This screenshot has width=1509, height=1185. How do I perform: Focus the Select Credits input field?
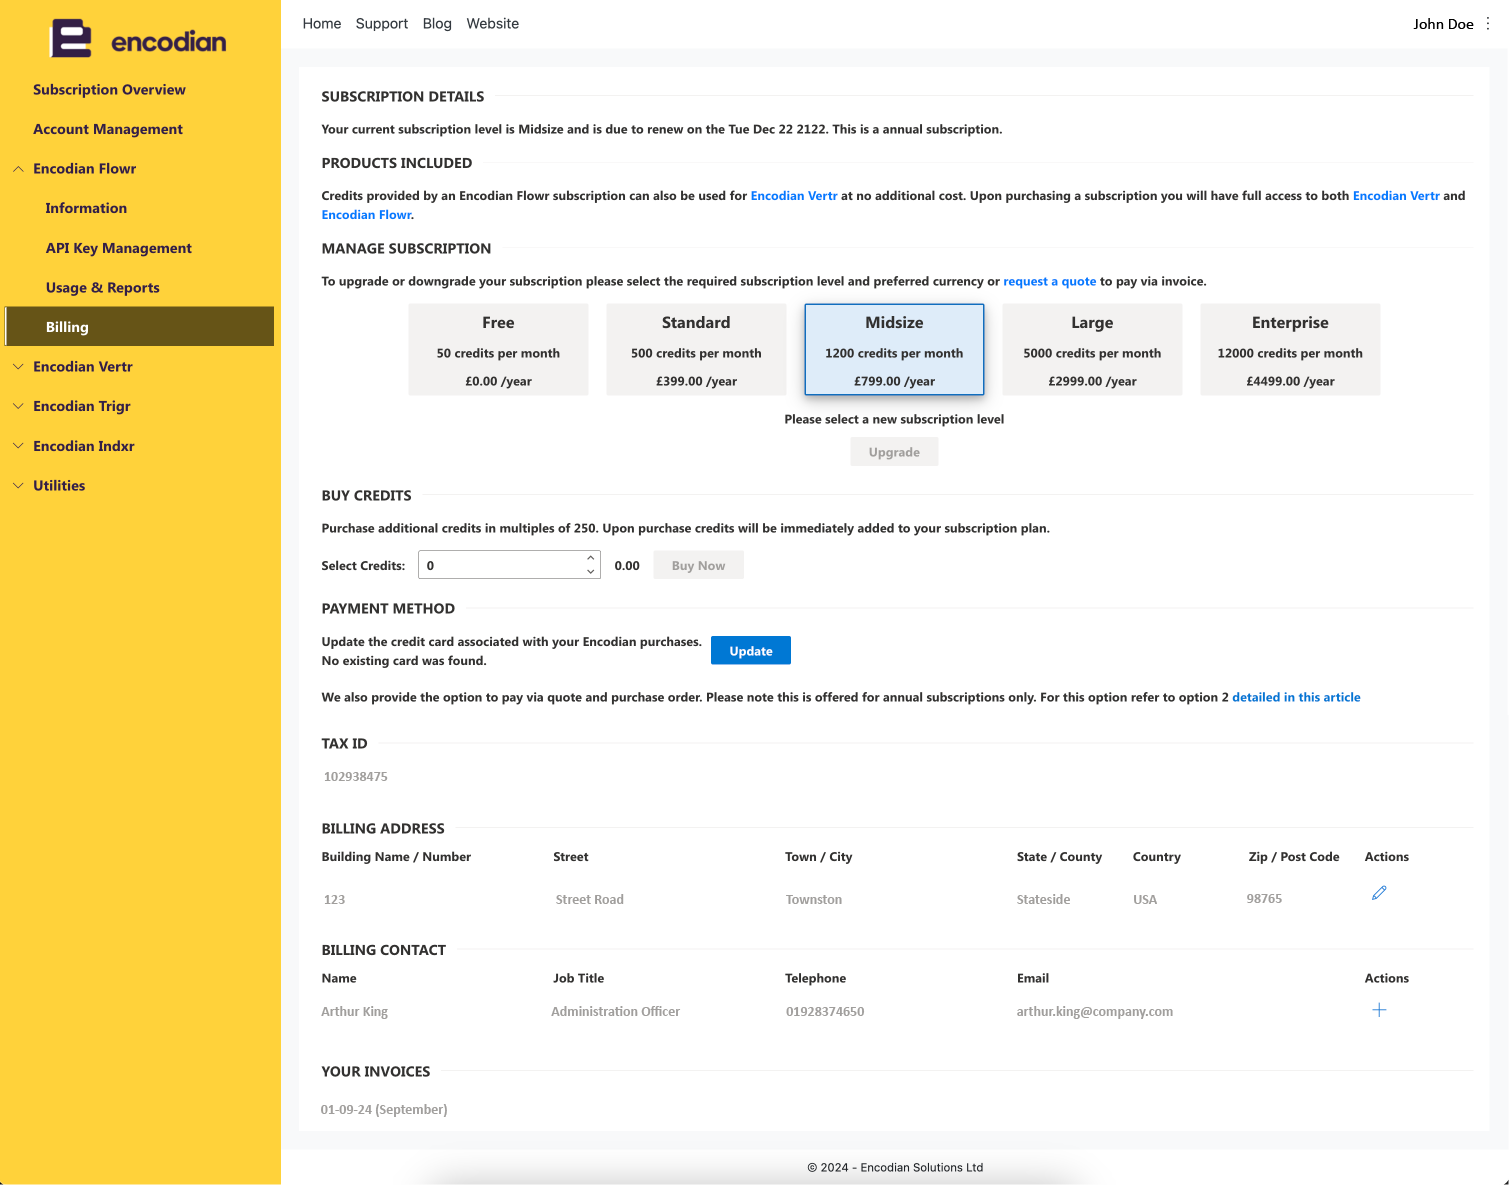pos(509,565)
